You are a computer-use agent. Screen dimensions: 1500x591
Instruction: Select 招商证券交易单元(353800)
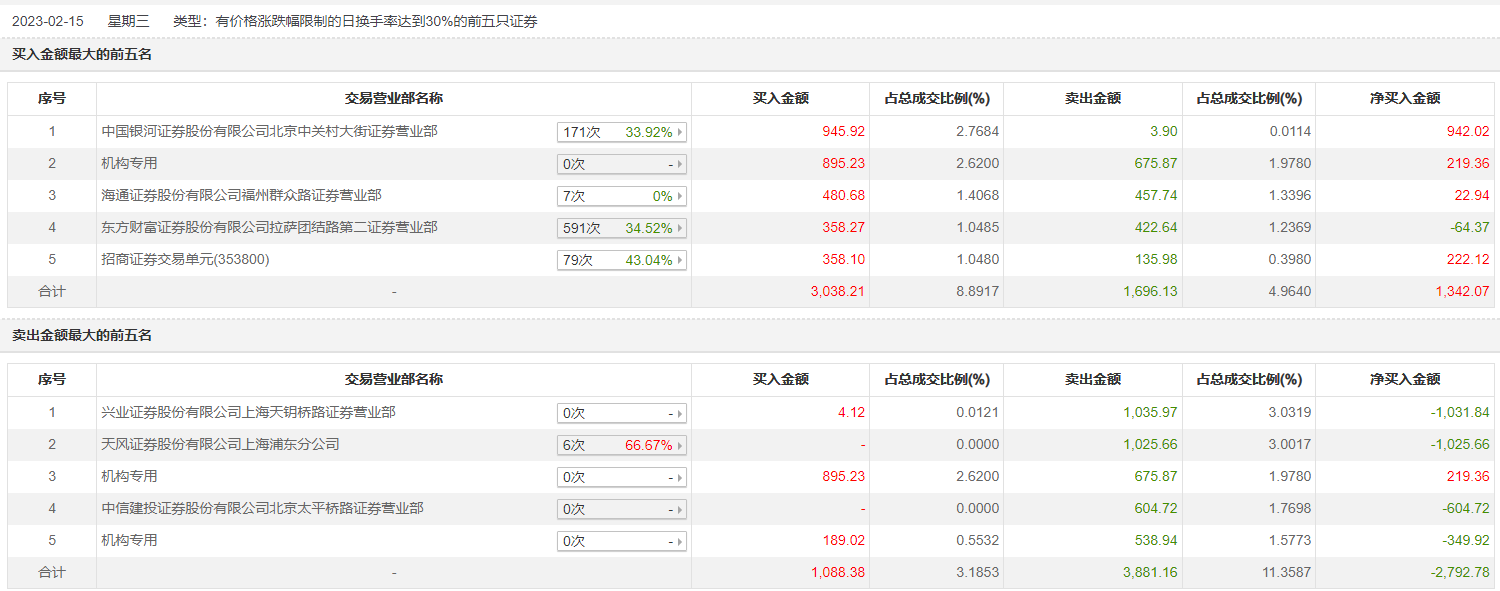tap(186, 259)
